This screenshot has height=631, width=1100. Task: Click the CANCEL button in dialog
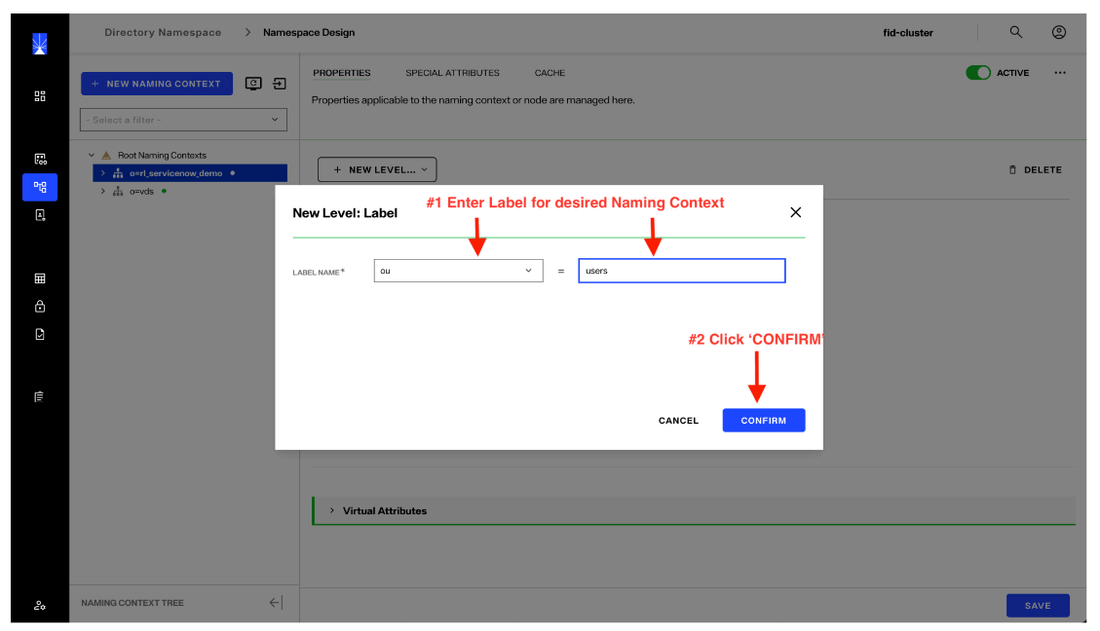pyautogui.click(x=678, y=420)
